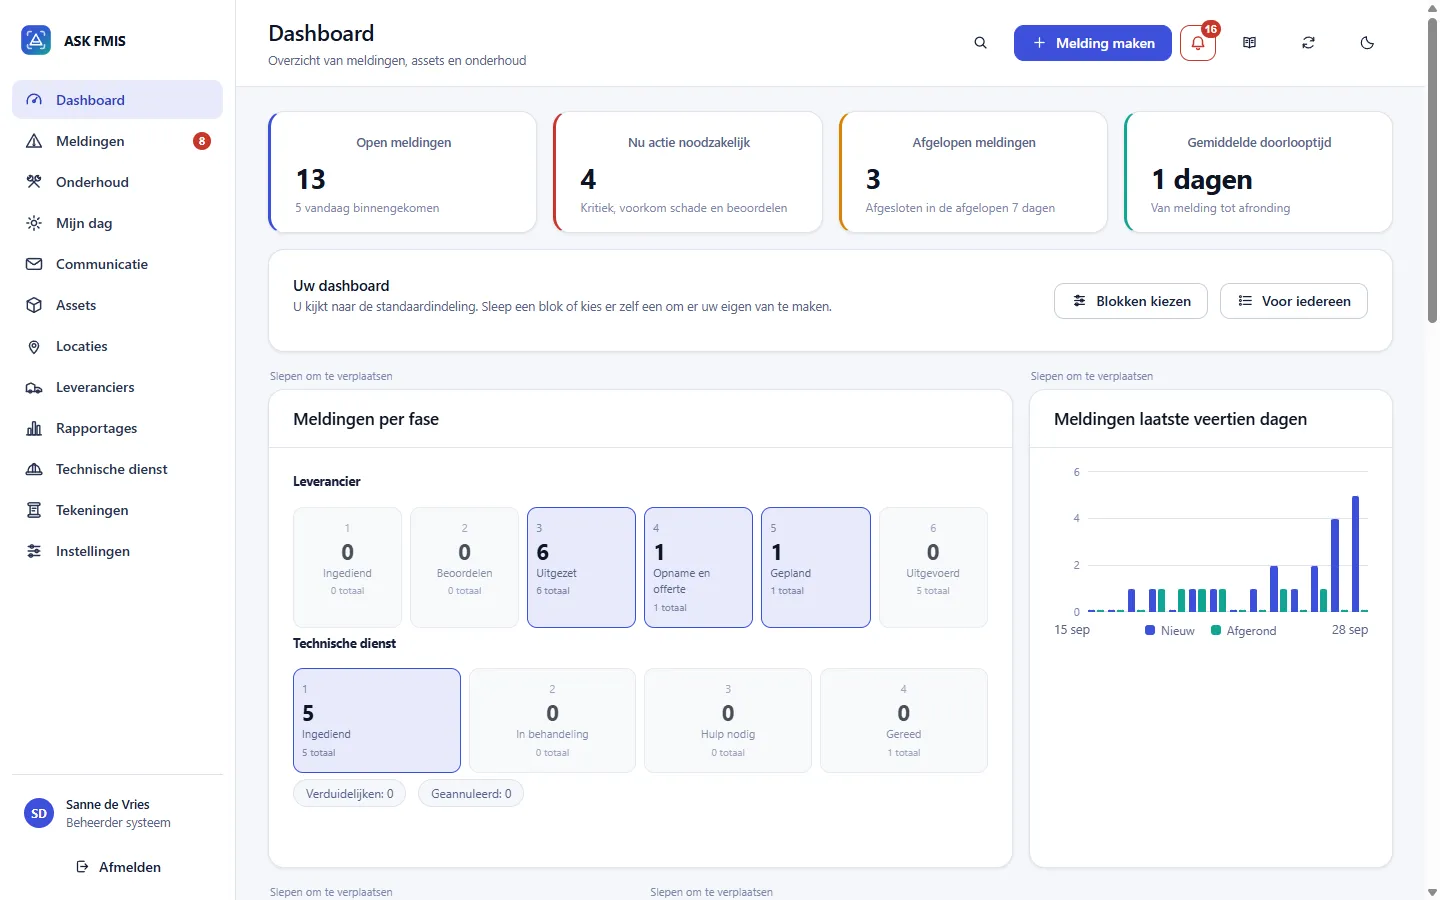Toggle dark mode moon icon
Image resolution: width=1440 pixels, height=900 pixels.
[1367, 43]
